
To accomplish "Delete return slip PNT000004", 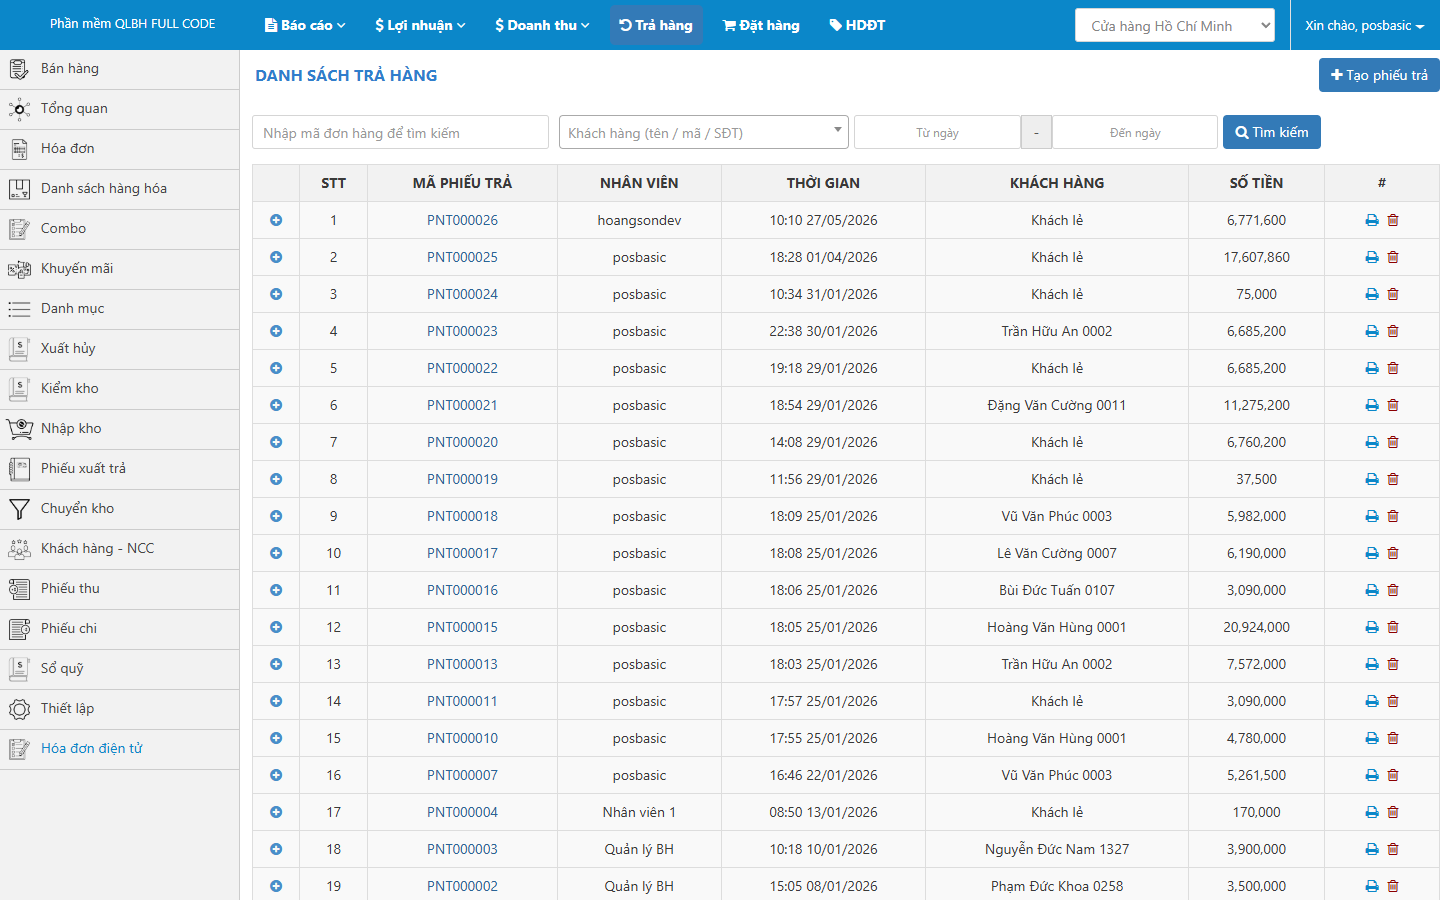I will 1393,812.
